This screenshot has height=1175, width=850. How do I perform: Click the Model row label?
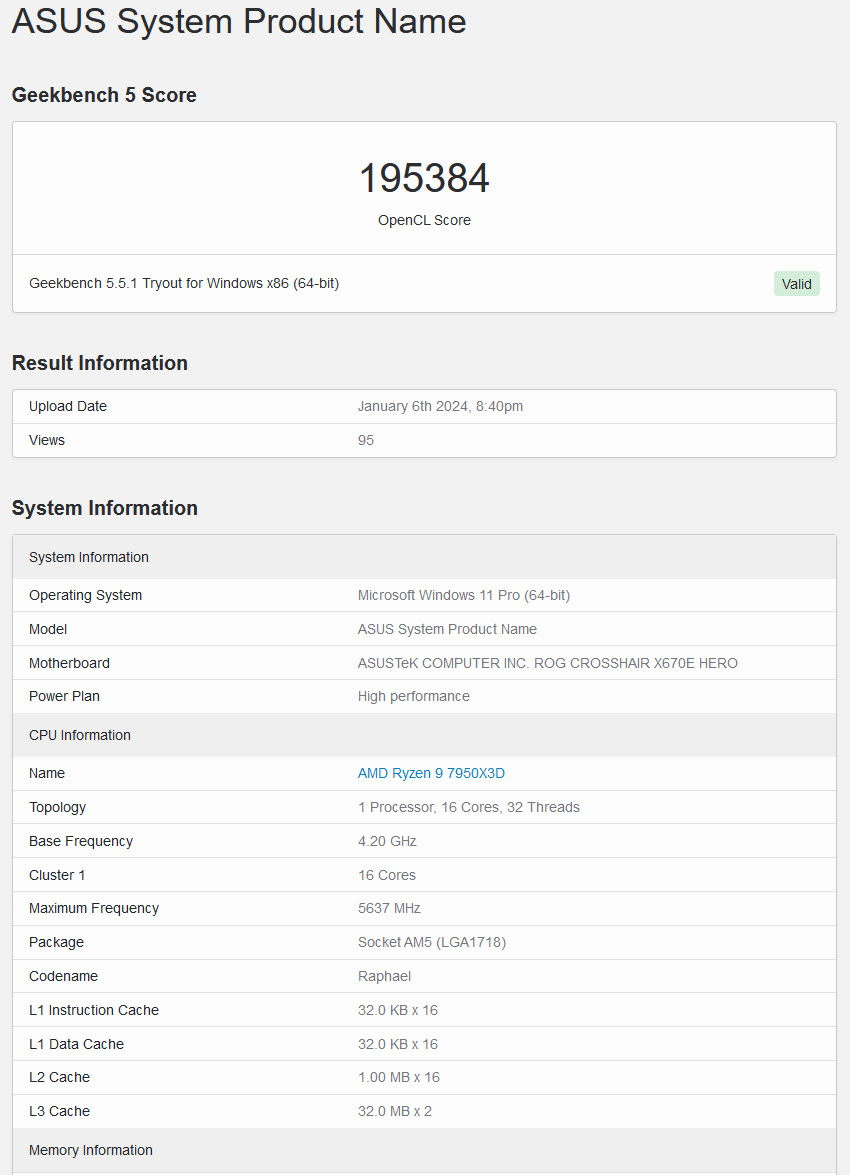click(48, 629)
